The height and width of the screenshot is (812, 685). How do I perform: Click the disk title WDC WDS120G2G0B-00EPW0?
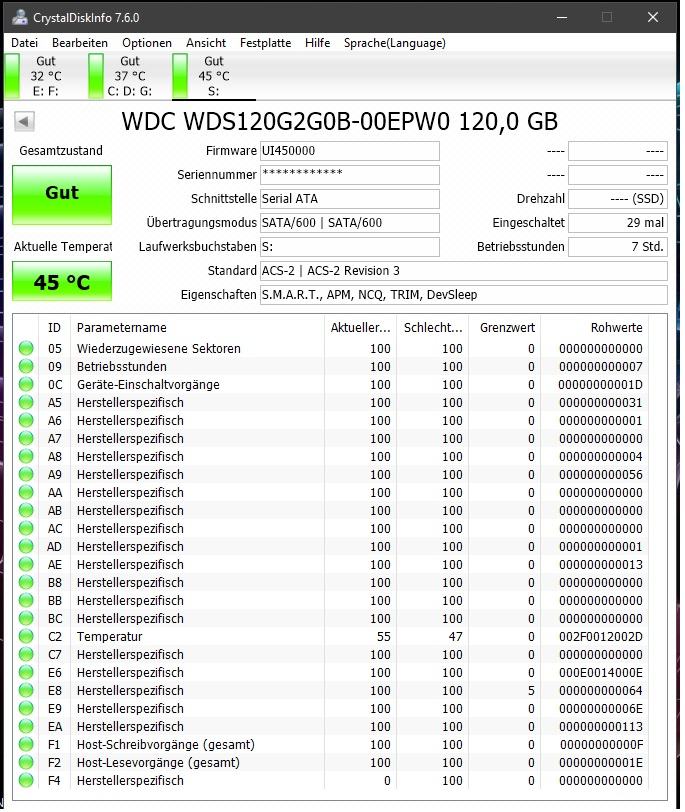pyautogui.click(x=286, y=121)
